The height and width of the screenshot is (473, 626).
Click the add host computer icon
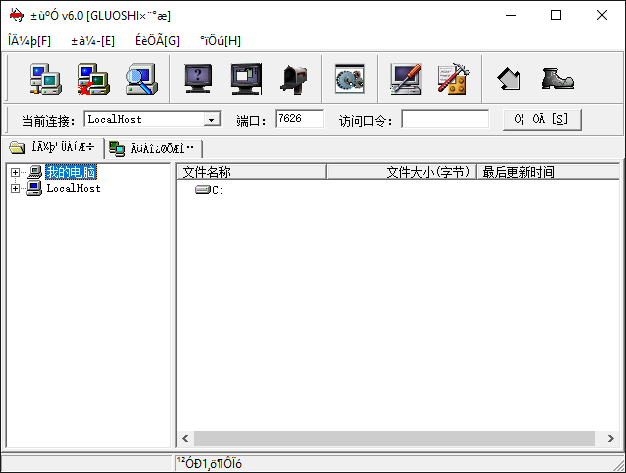point(45,78)
